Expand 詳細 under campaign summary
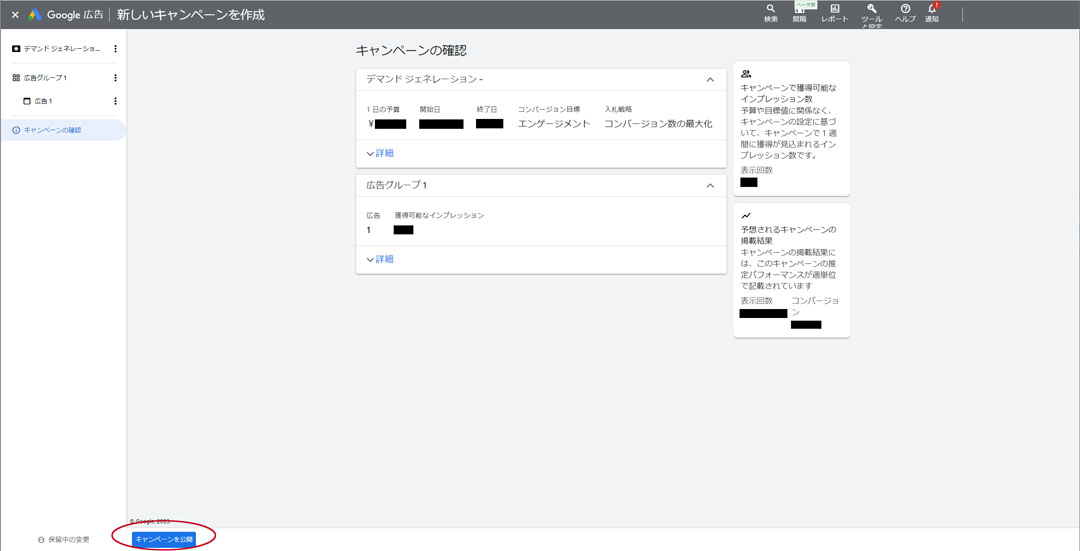This screenshot has height=551, width=1080. point(380,153)
